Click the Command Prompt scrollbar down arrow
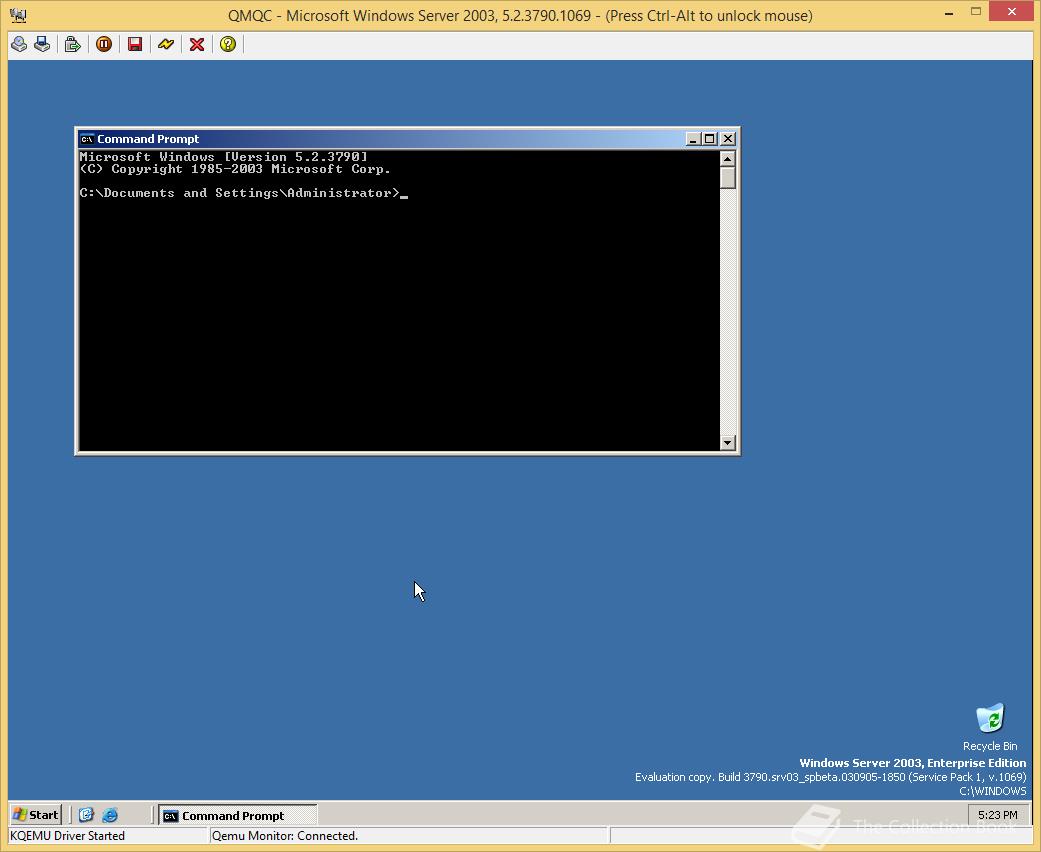Screen dimensions: 1041x852 point(728,442)
